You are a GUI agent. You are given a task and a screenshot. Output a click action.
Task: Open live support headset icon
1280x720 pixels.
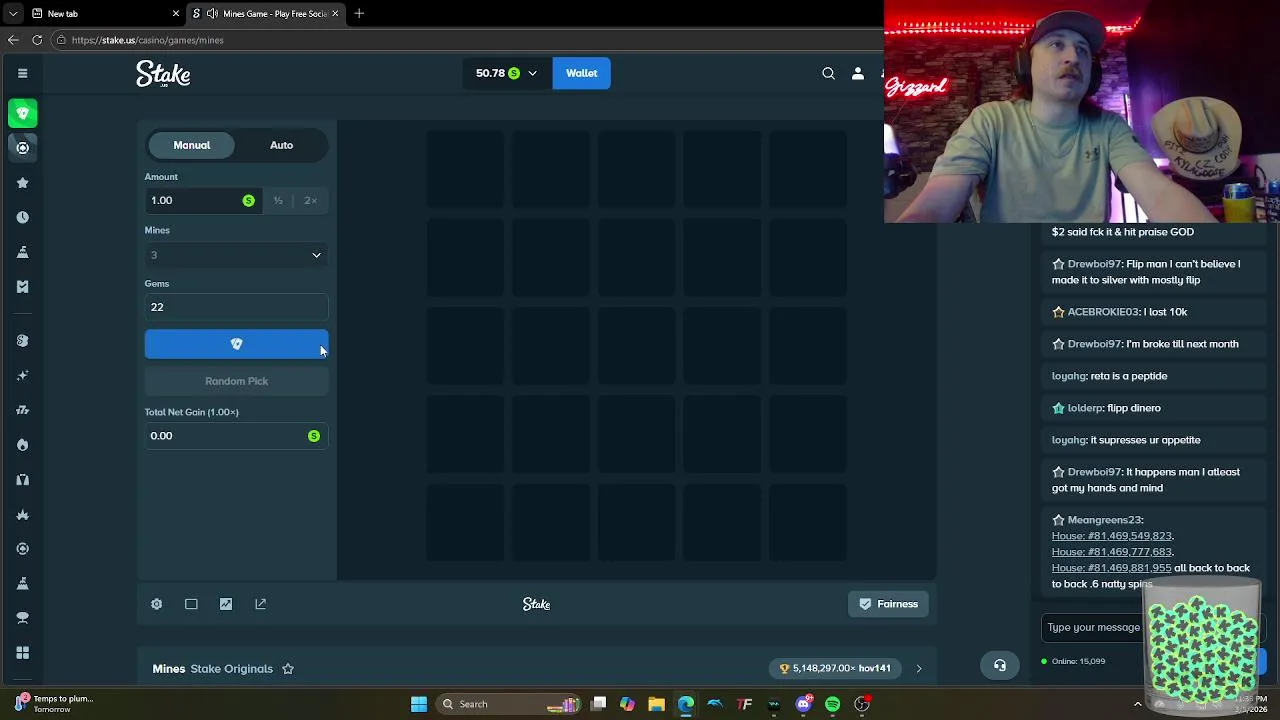pos(1000,665)
